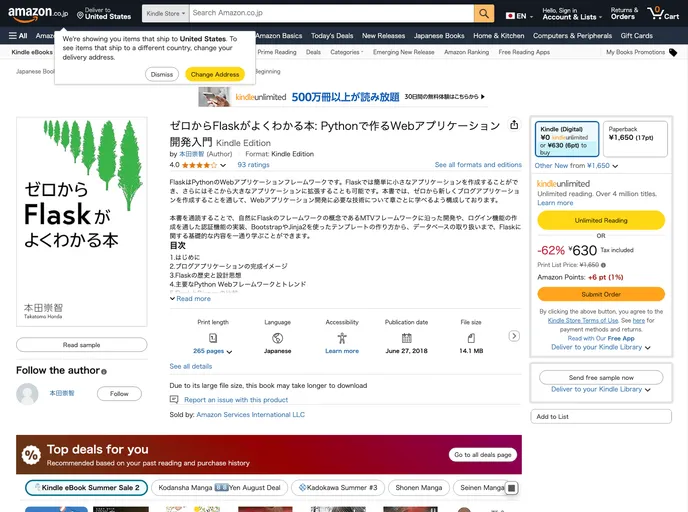
Task: Click Submit Order button
Action: tap(601, 294)
